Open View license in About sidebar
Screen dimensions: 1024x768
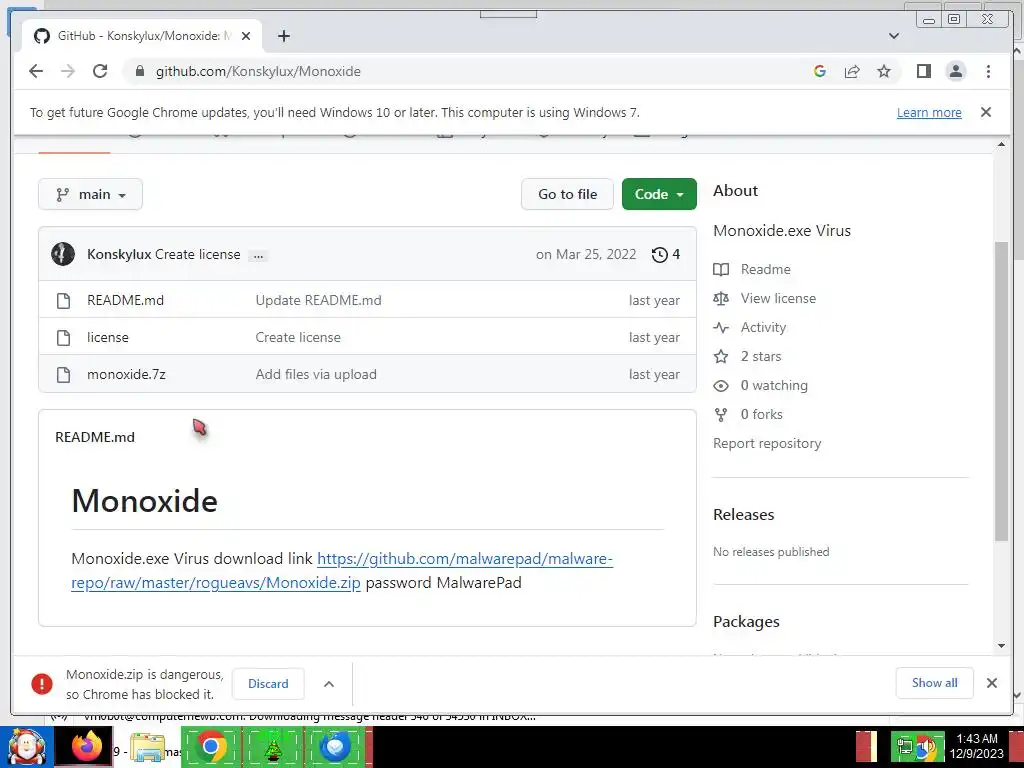[778, 298]
